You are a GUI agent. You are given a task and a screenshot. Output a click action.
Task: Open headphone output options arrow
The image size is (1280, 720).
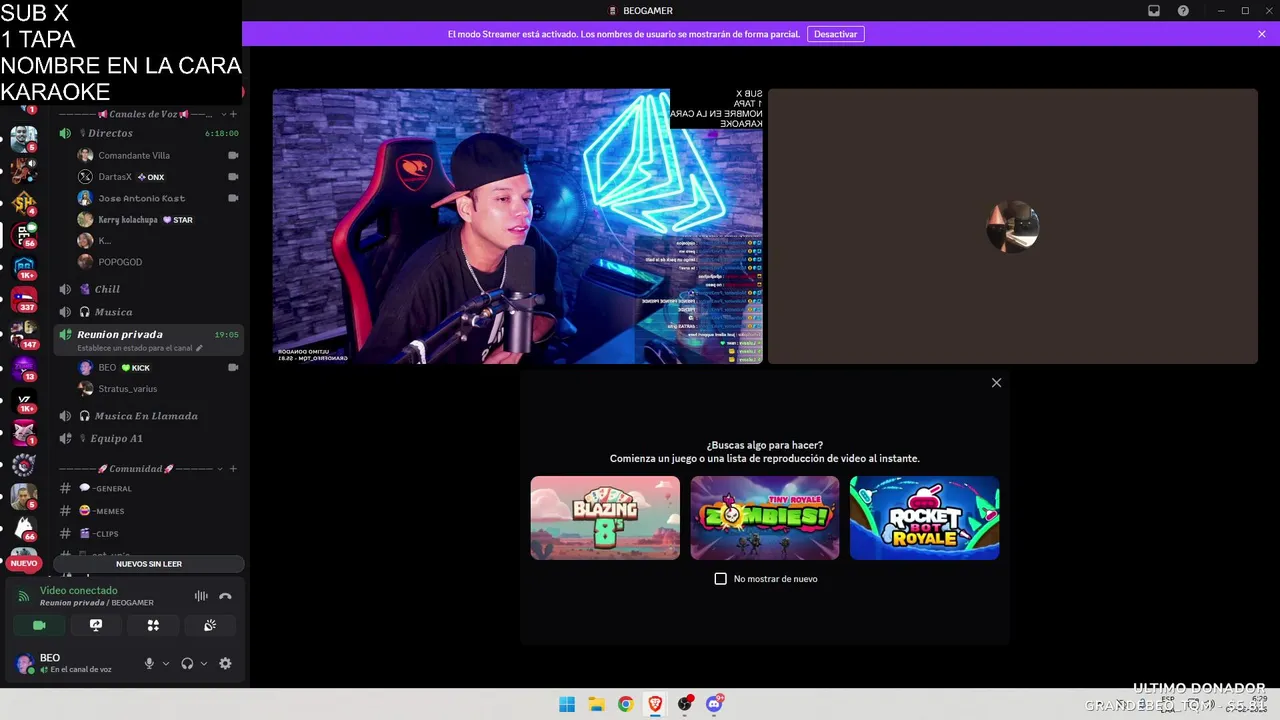(x=204, y=663)
